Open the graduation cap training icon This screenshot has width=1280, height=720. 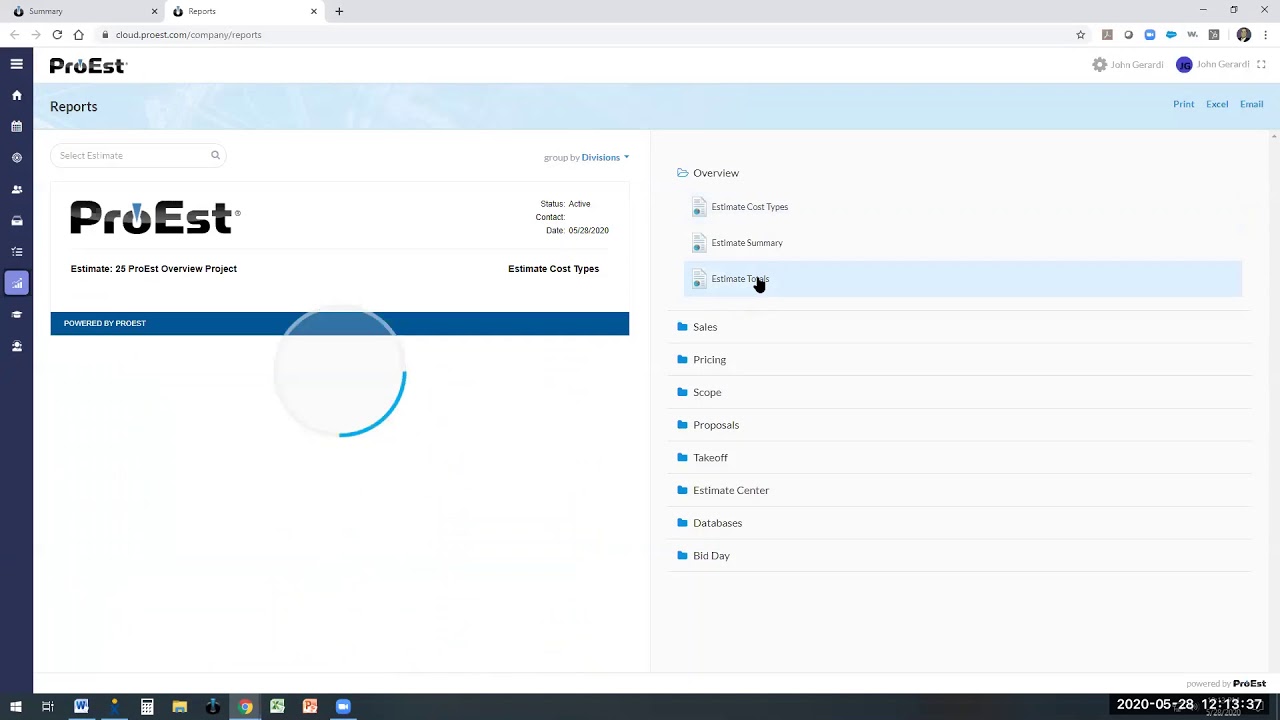(17, 315)
